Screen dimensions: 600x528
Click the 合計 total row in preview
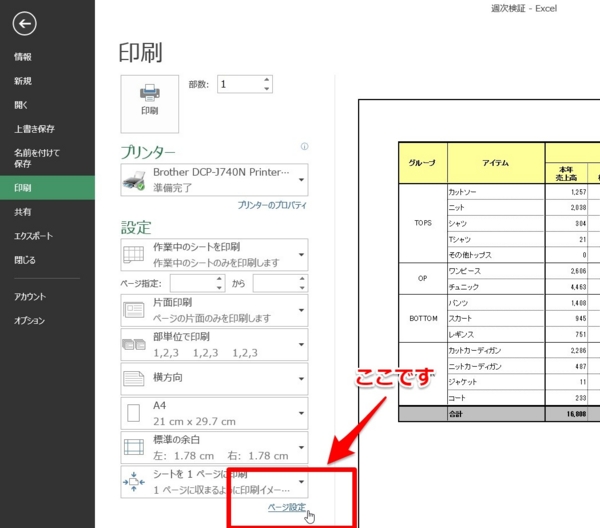pos(499,414)
